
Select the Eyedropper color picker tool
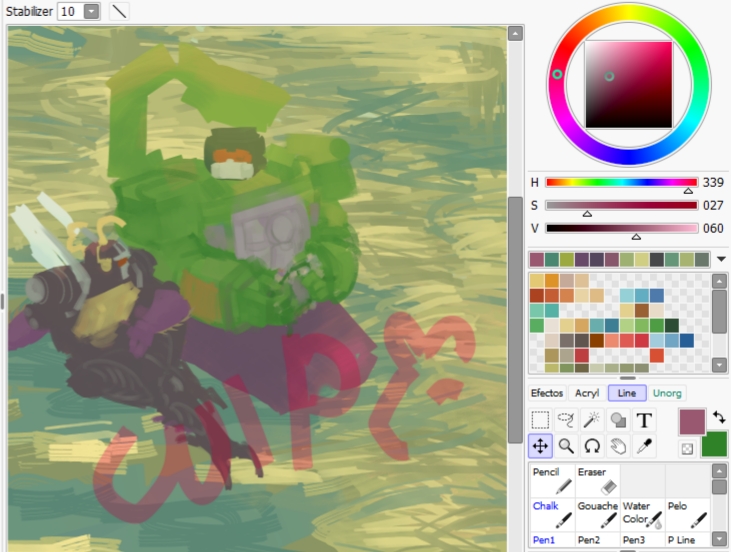(644, 446)
